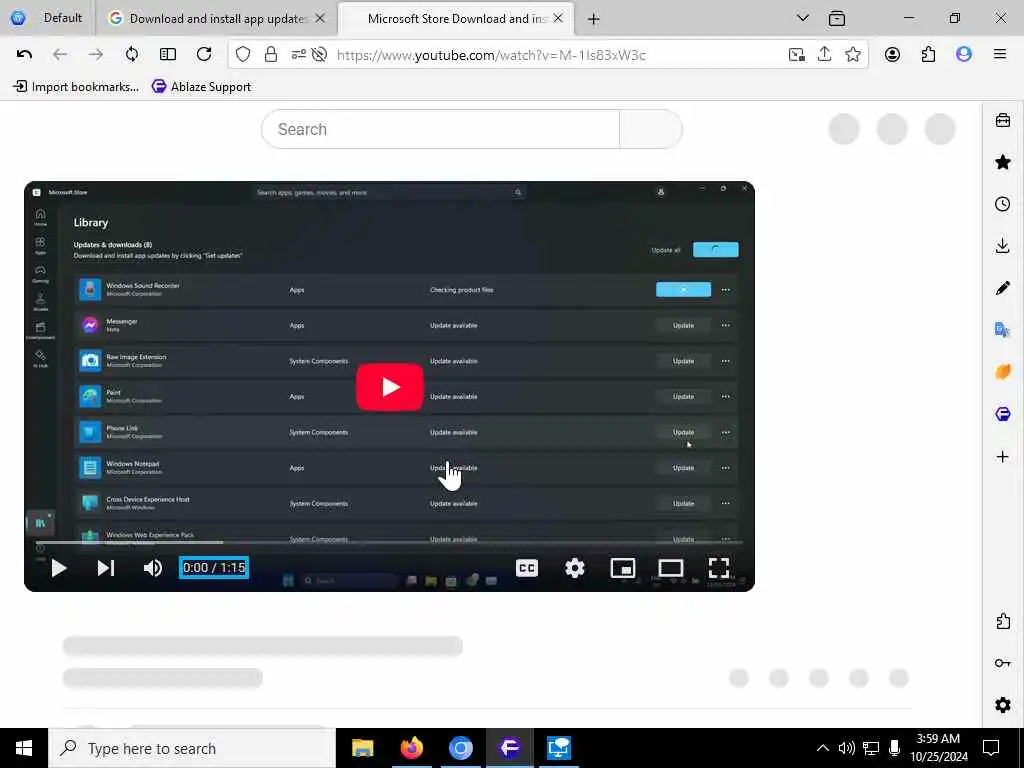Mute the video with the speaker icon
Screen dimensions: 1024x768
(153, 568)
